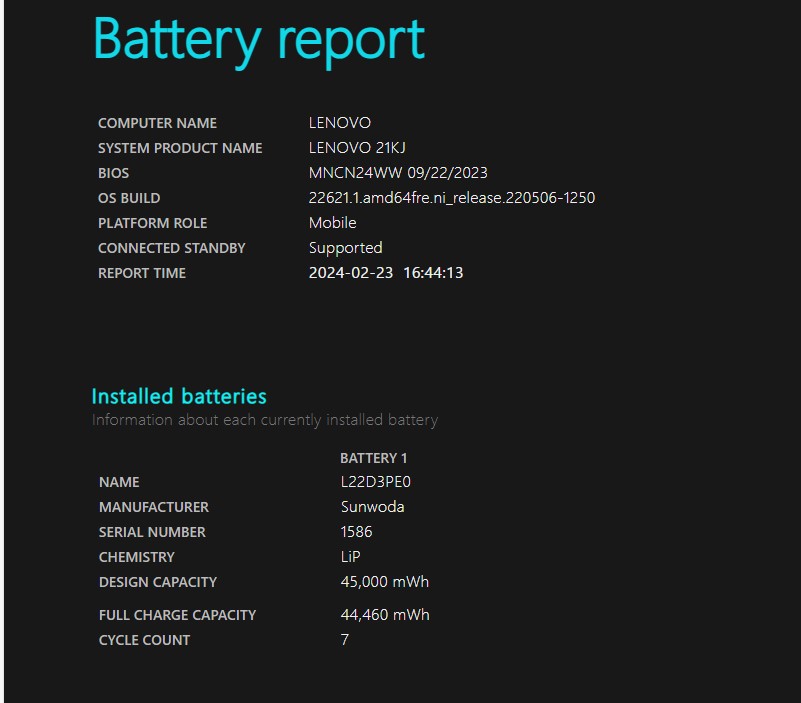Select report date '2024-02-23'
This screenshot has width=801, height=703.
(351, 273)
